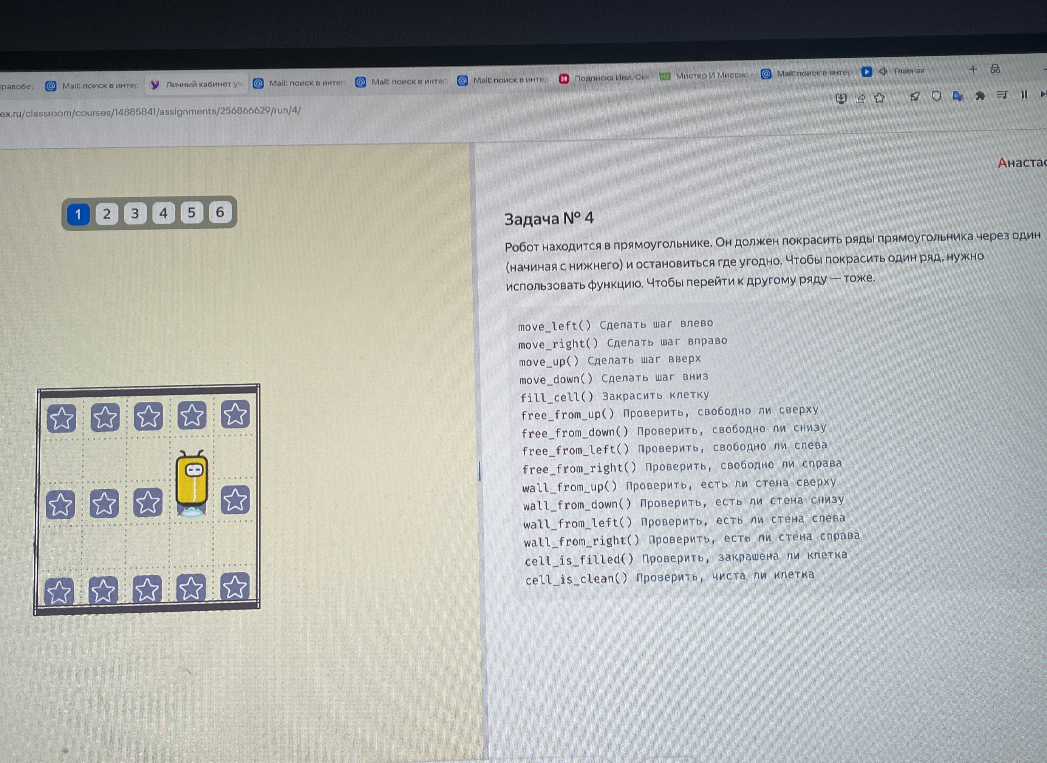Select level 3 button

(135, 214)
